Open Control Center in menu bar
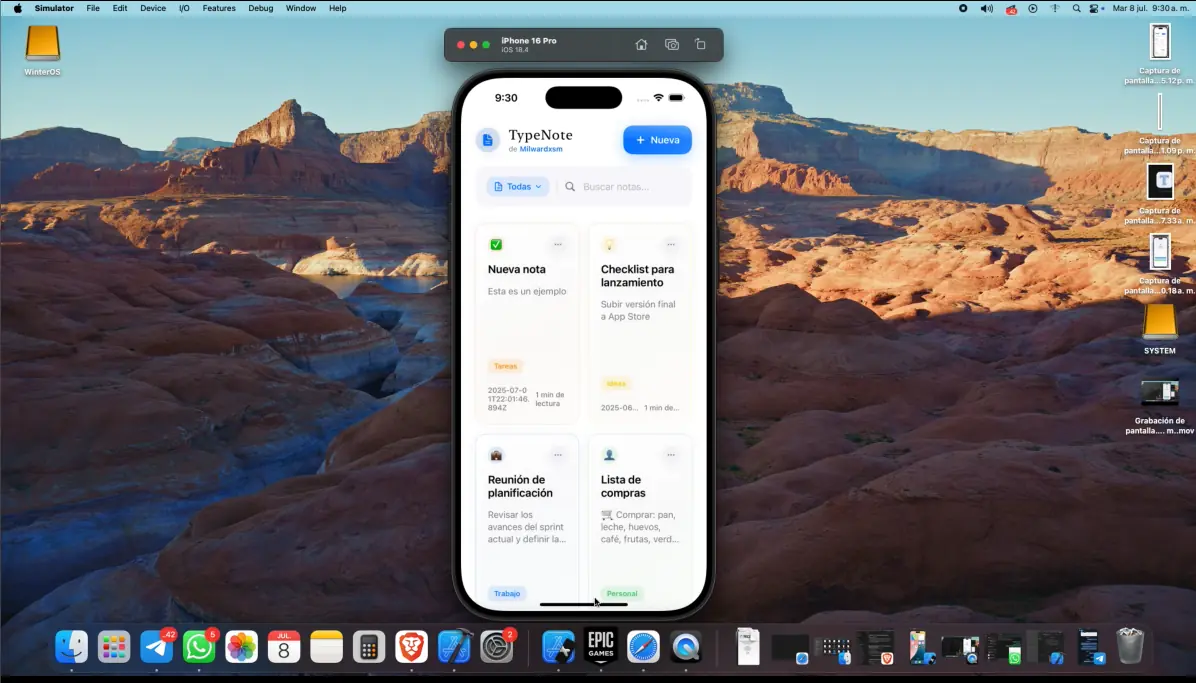This screenshot has width=1196, height=683. click(1095, 8)
